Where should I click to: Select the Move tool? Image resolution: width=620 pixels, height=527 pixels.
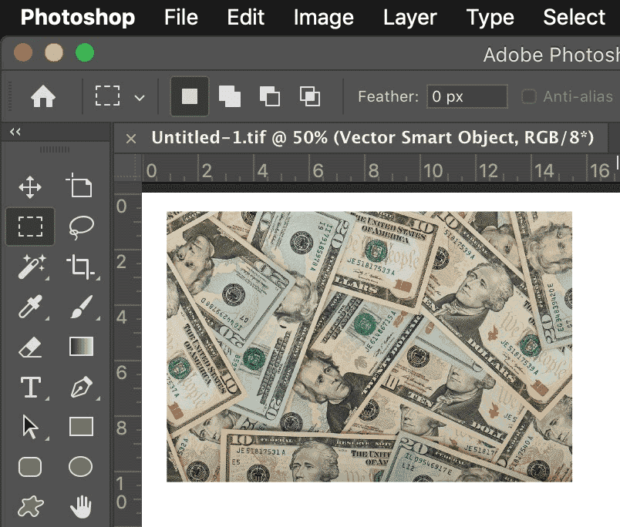point(30,187)
